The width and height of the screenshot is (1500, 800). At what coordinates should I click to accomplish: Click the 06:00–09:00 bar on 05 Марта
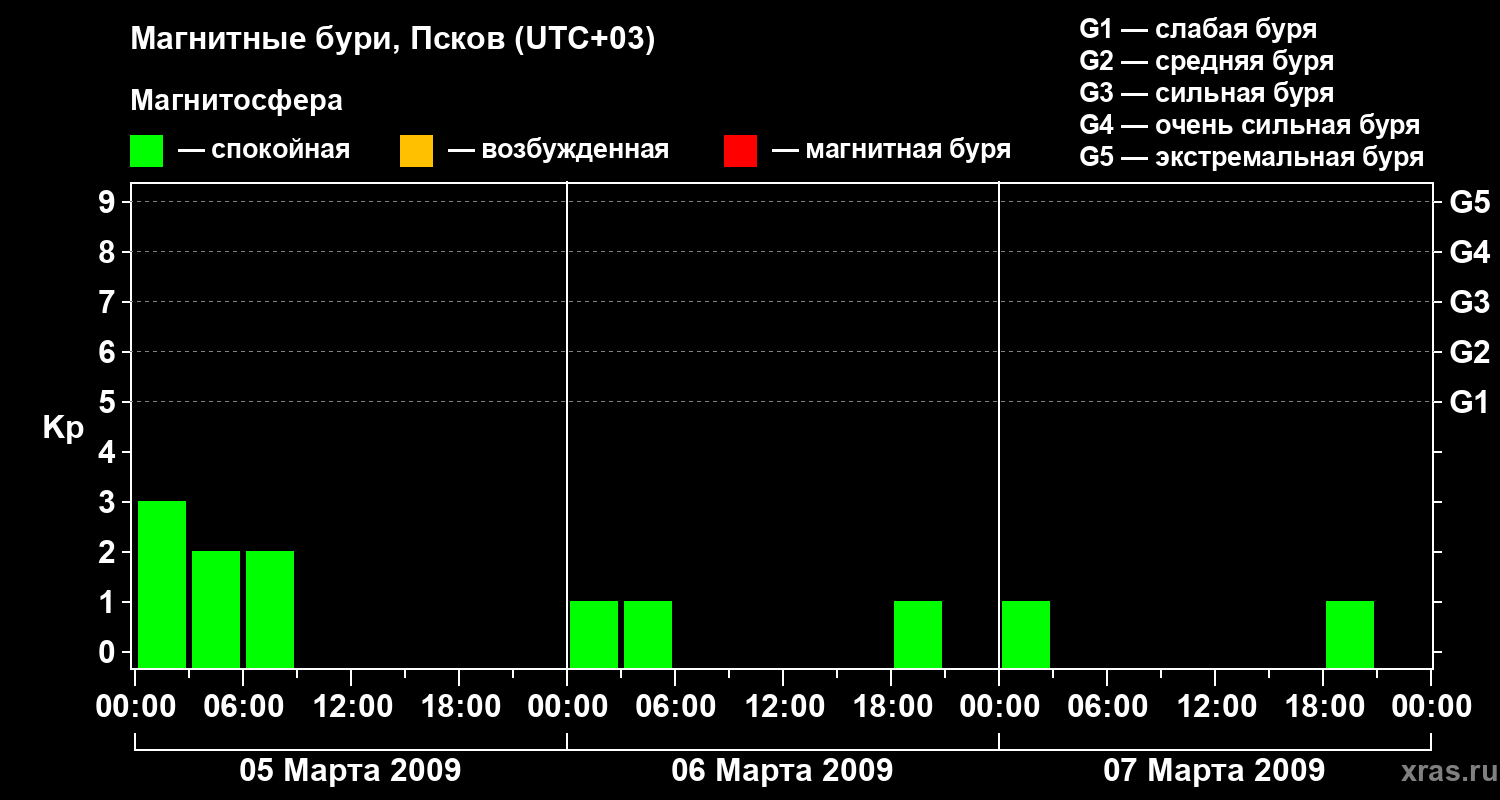click(270, 609)
